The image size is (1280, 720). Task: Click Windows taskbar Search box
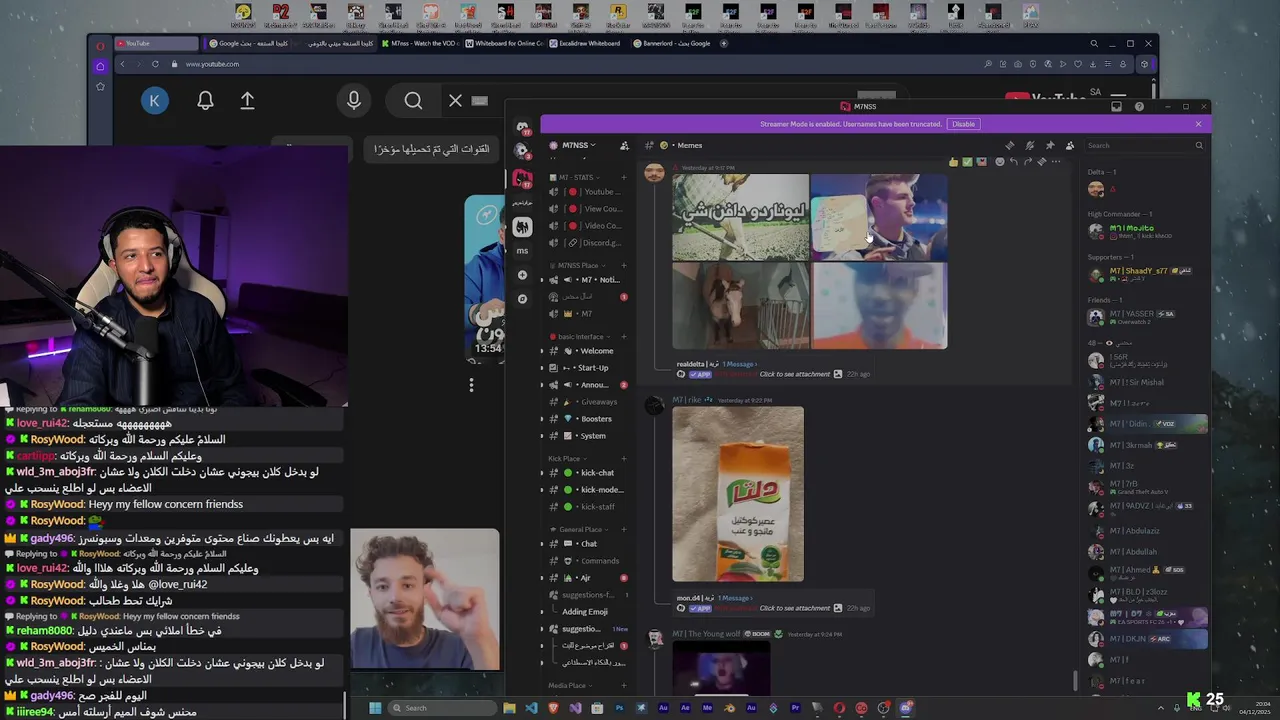click(443, 708)
